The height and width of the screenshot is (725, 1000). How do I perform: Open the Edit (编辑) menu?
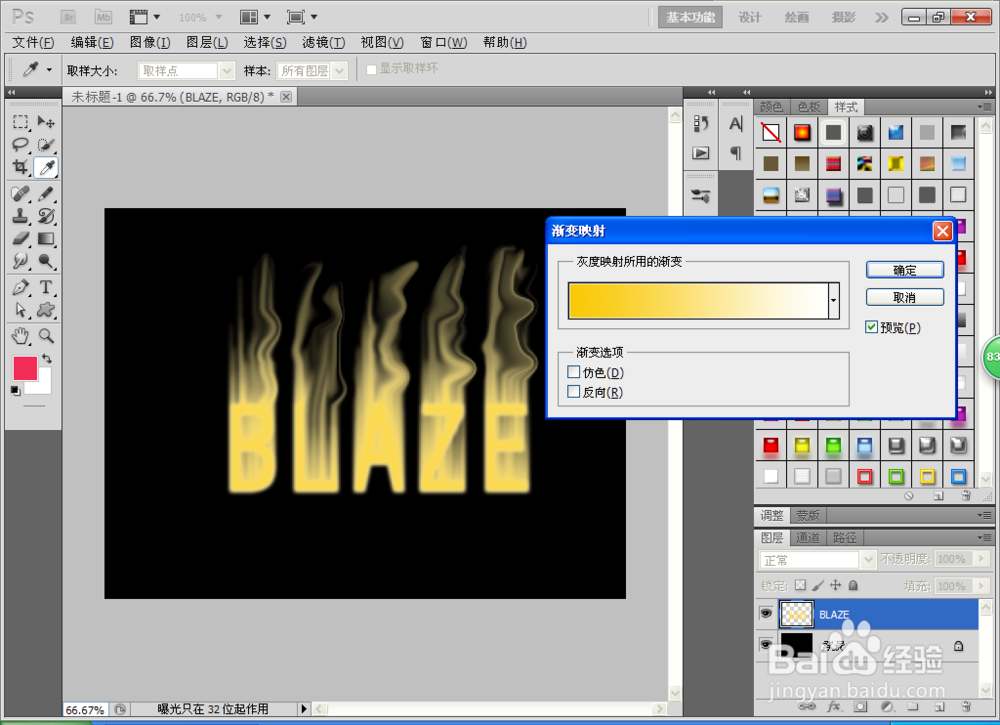click(x=92, y=42)
